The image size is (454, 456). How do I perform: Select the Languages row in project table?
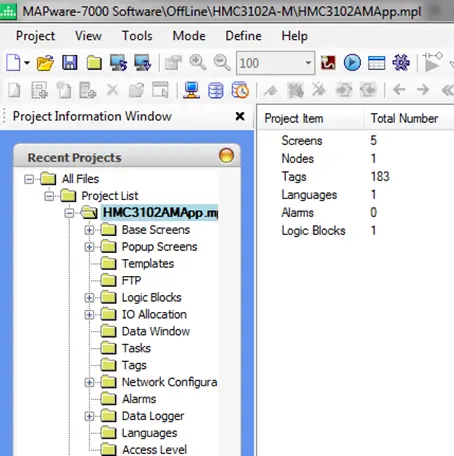coord(309,195)
